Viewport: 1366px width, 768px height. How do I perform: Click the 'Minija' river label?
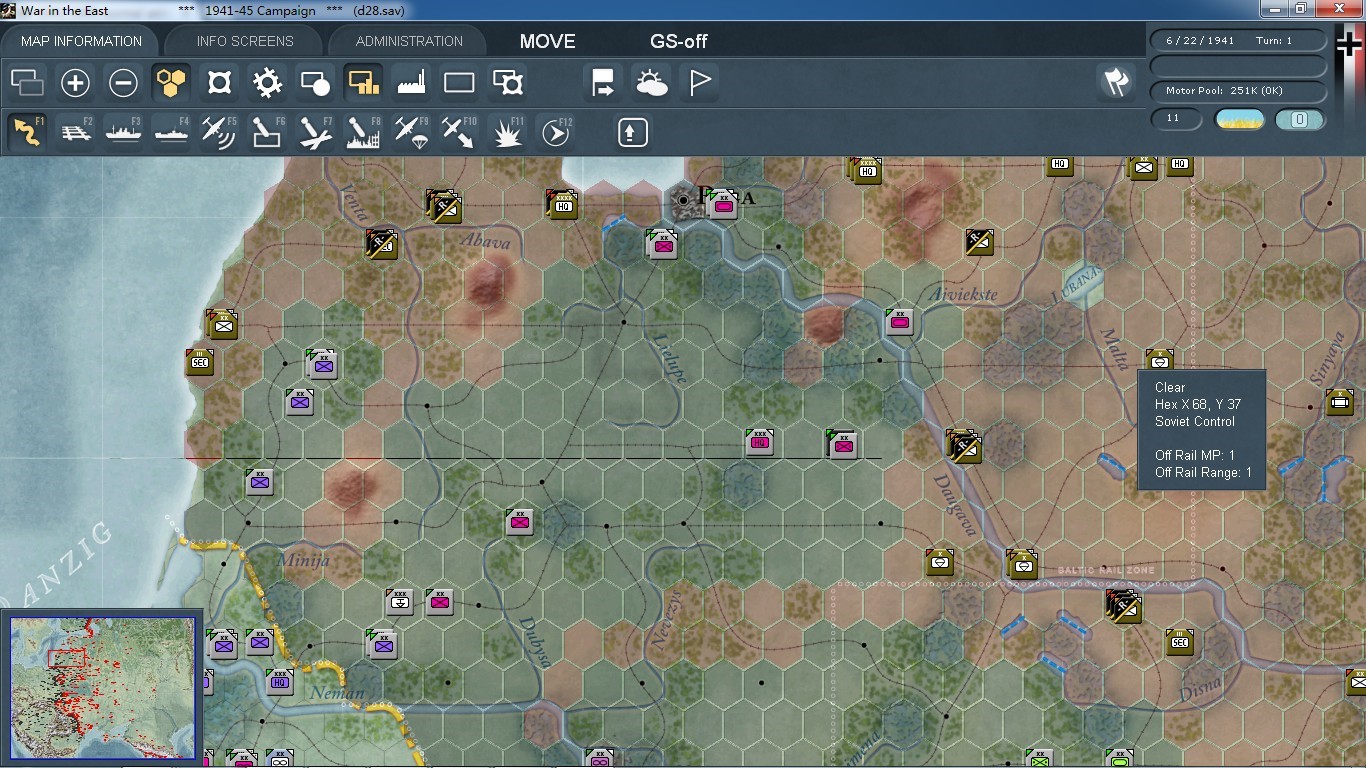(x=303, y=560)
